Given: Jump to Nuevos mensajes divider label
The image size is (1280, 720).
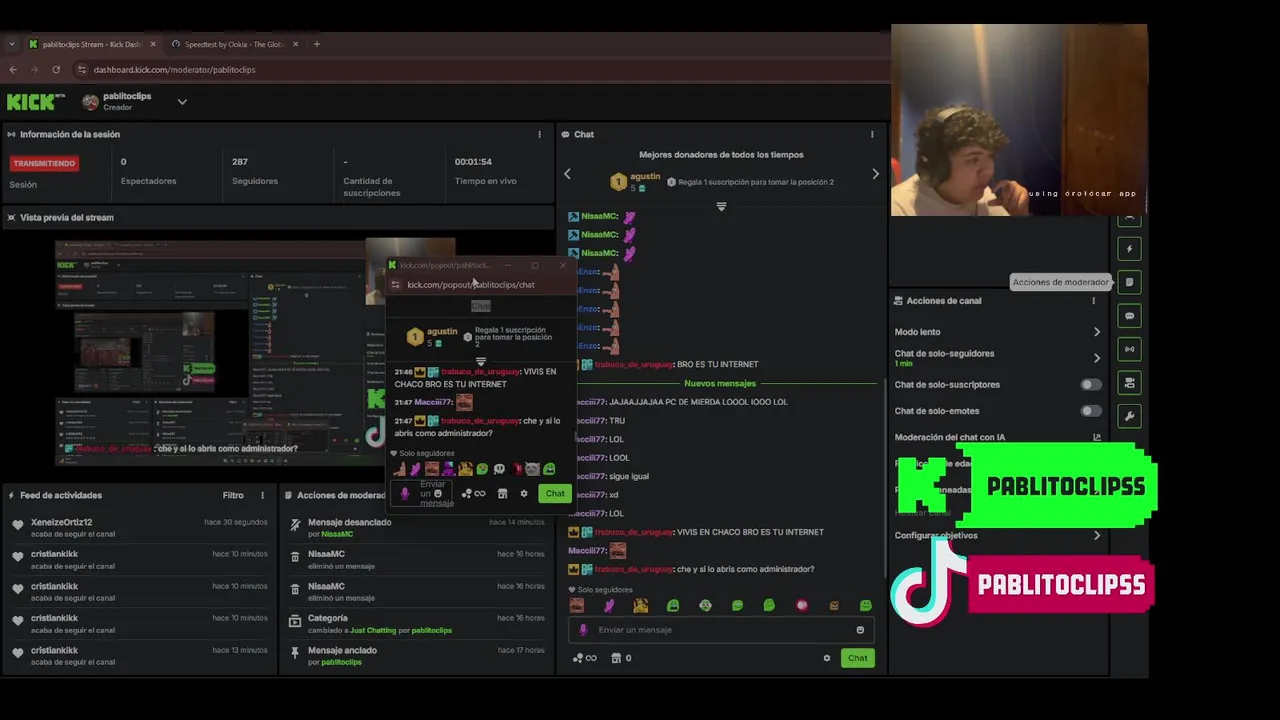Looking at the screenshot, I should [720, 383].
